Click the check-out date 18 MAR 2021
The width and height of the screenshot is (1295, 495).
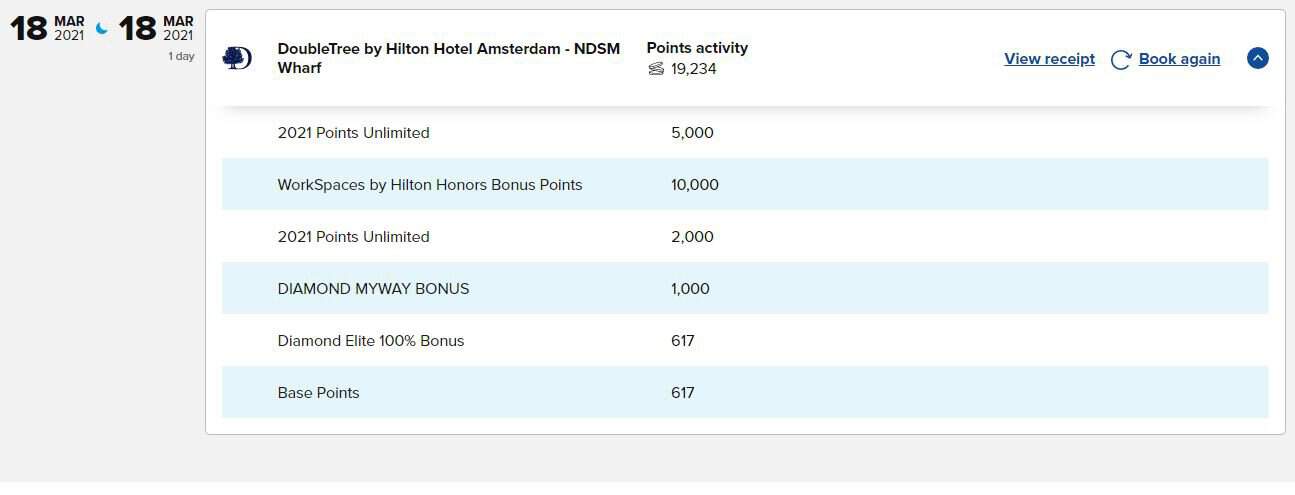(x=156, y=28)
